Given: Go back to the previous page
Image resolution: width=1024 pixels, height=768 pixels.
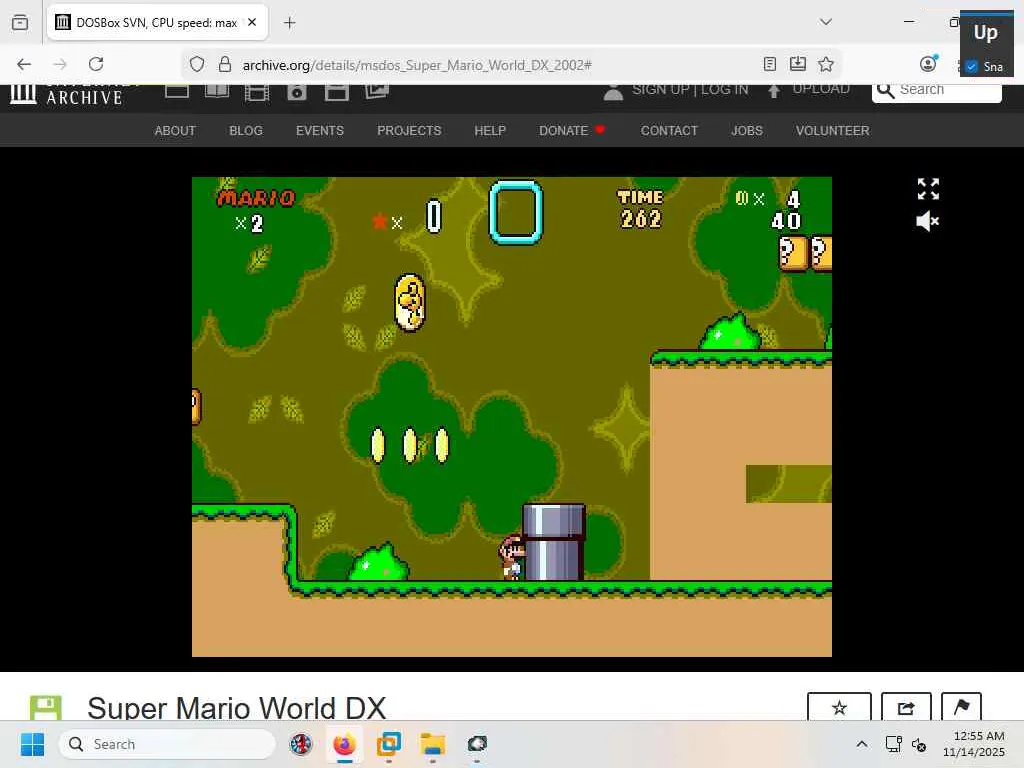Looking at the screenshot, I should click(x=24, y=64).
